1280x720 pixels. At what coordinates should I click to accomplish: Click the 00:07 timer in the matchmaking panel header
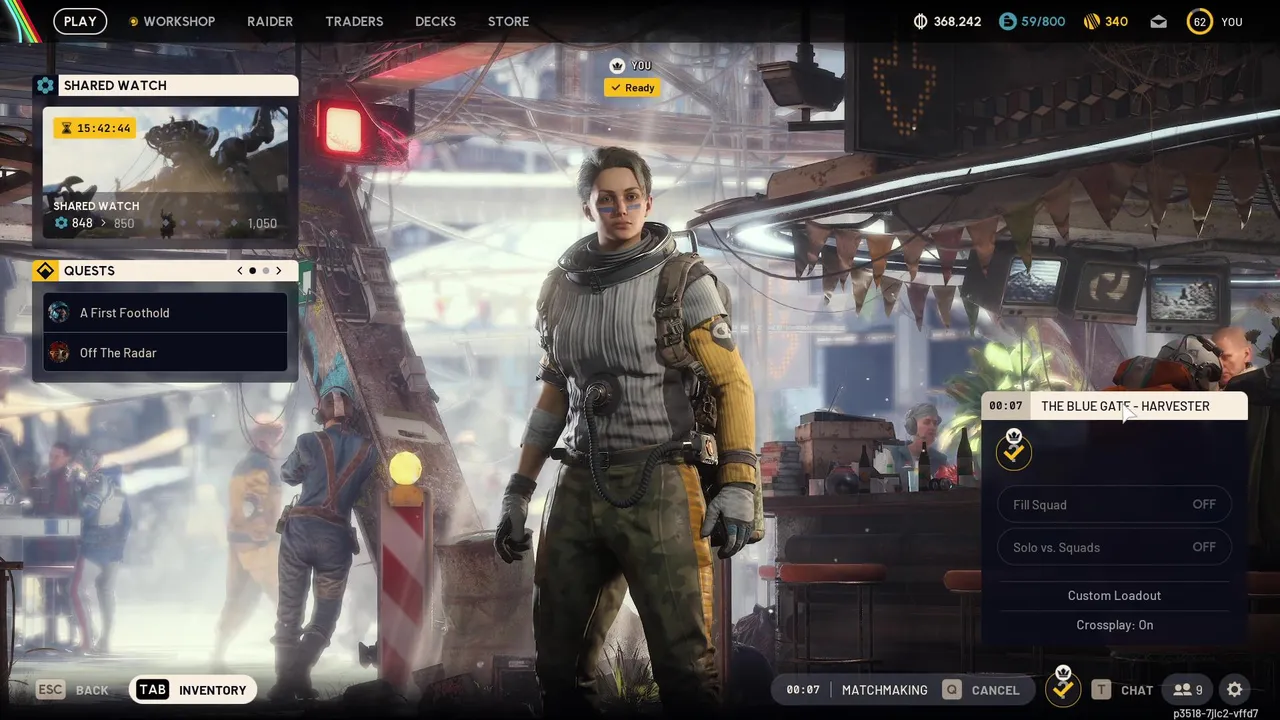[1006, 406]
